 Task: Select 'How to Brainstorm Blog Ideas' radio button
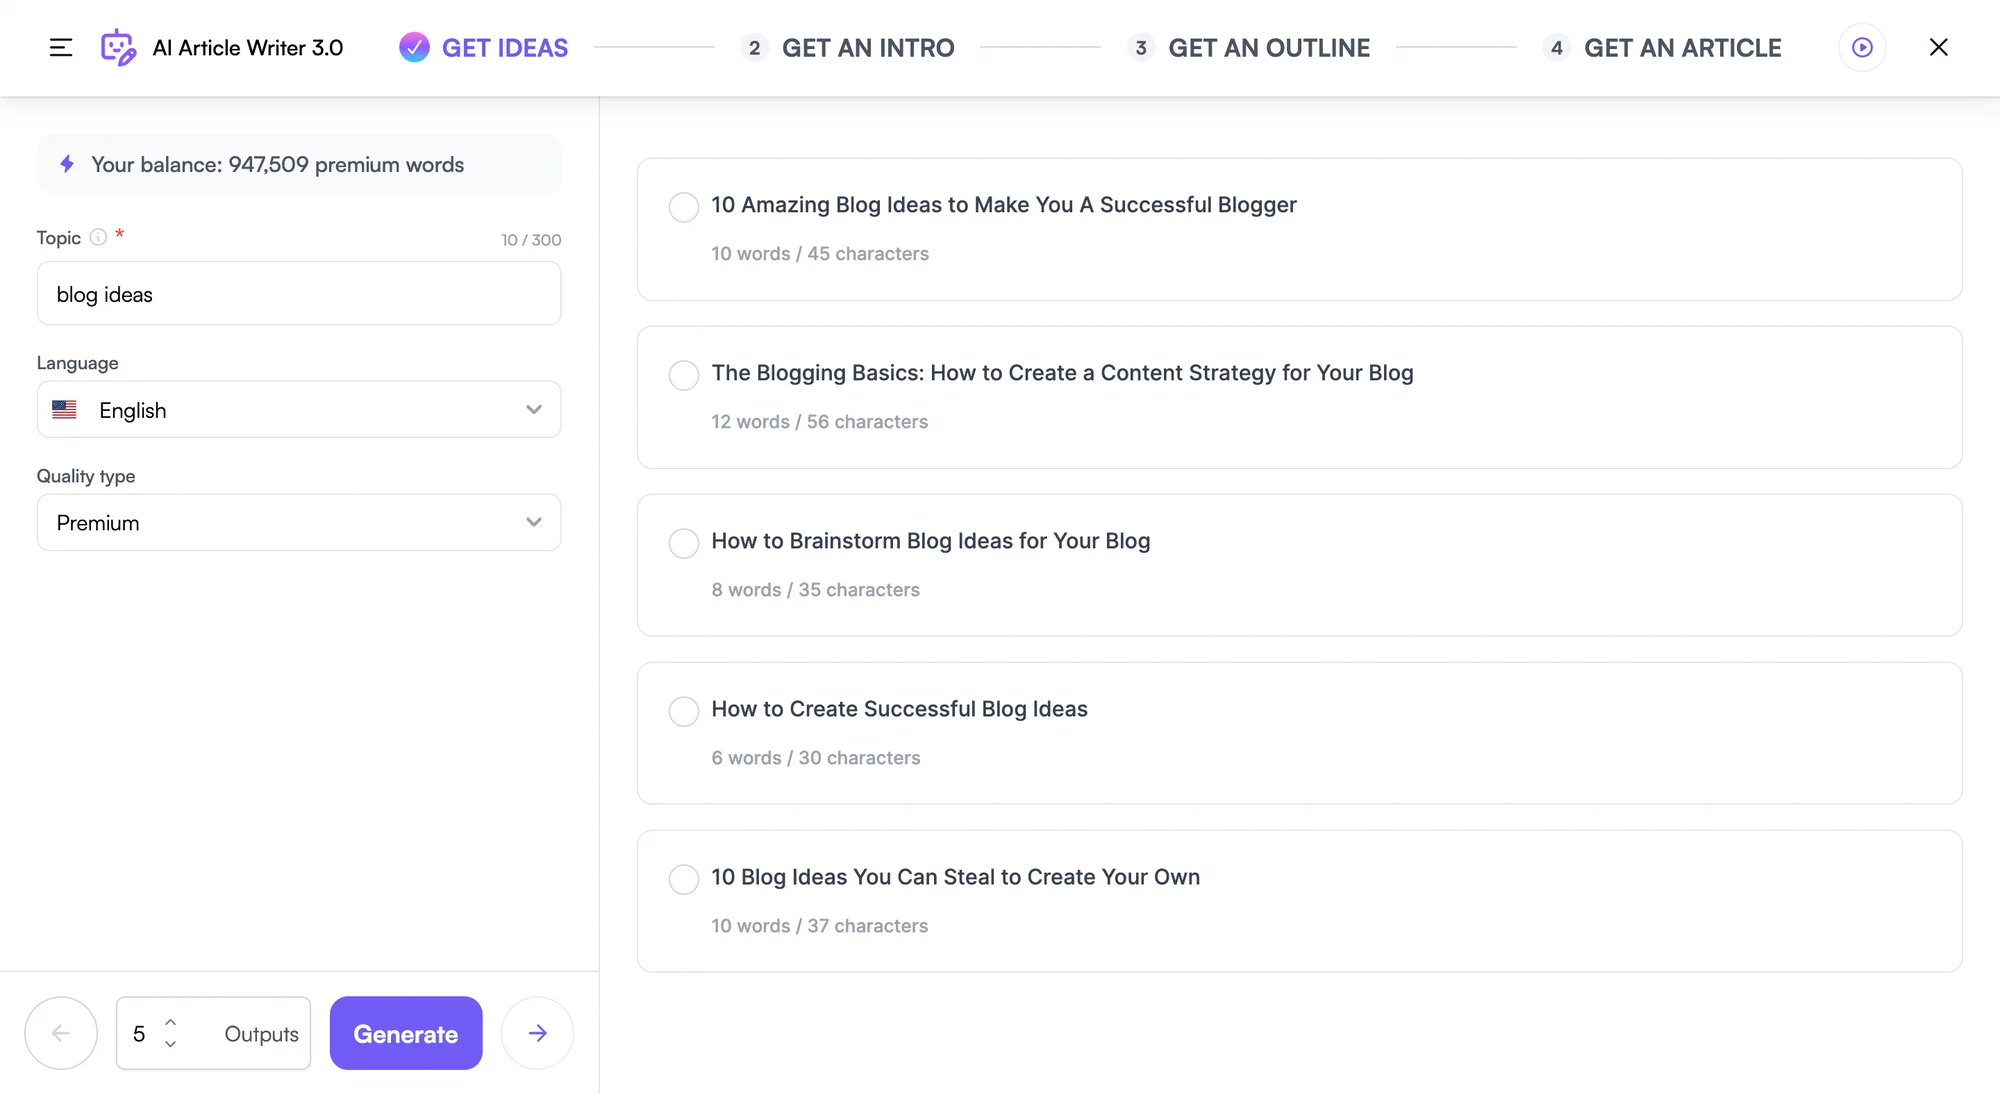[x=684, y=543]
